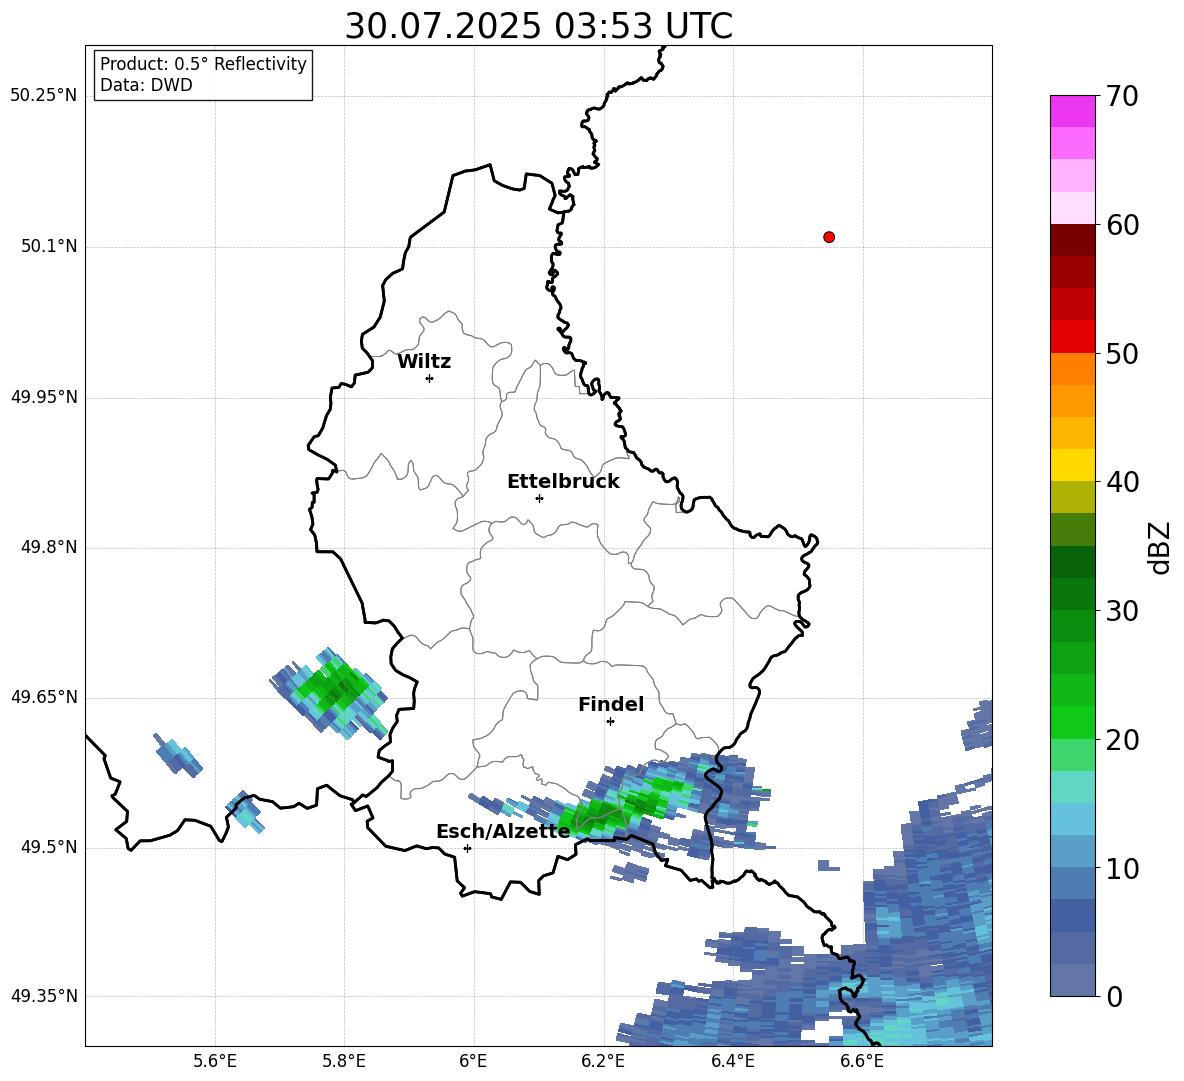Viewport: 1184px width, 1081px height.
Task: Click the 49.8°N latitude label
Action: tap(48, 547)
